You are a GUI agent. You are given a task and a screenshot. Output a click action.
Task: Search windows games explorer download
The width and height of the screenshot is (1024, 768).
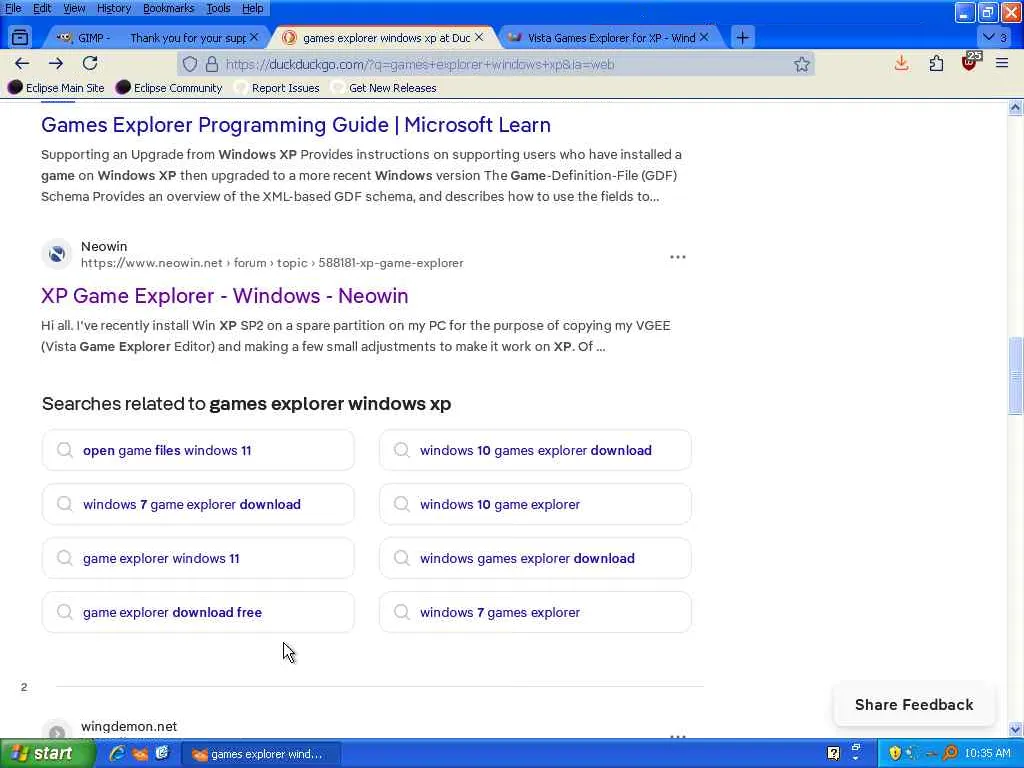pos(536,558)
